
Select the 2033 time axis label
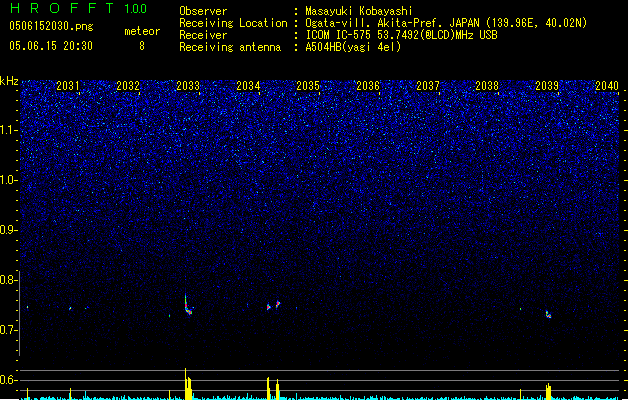(x=188, y=86)
